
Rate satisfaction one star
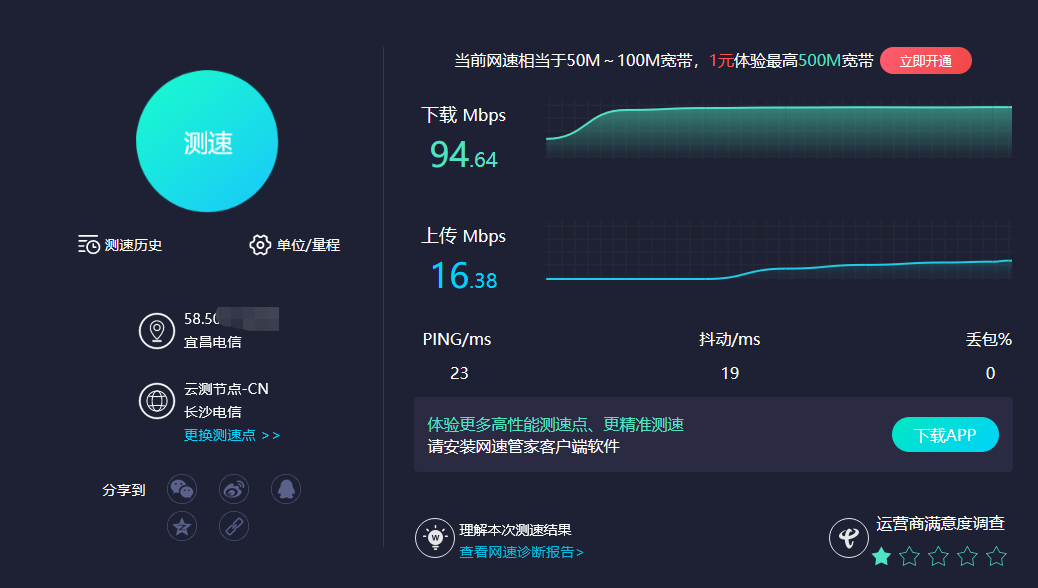coord(881,556)
